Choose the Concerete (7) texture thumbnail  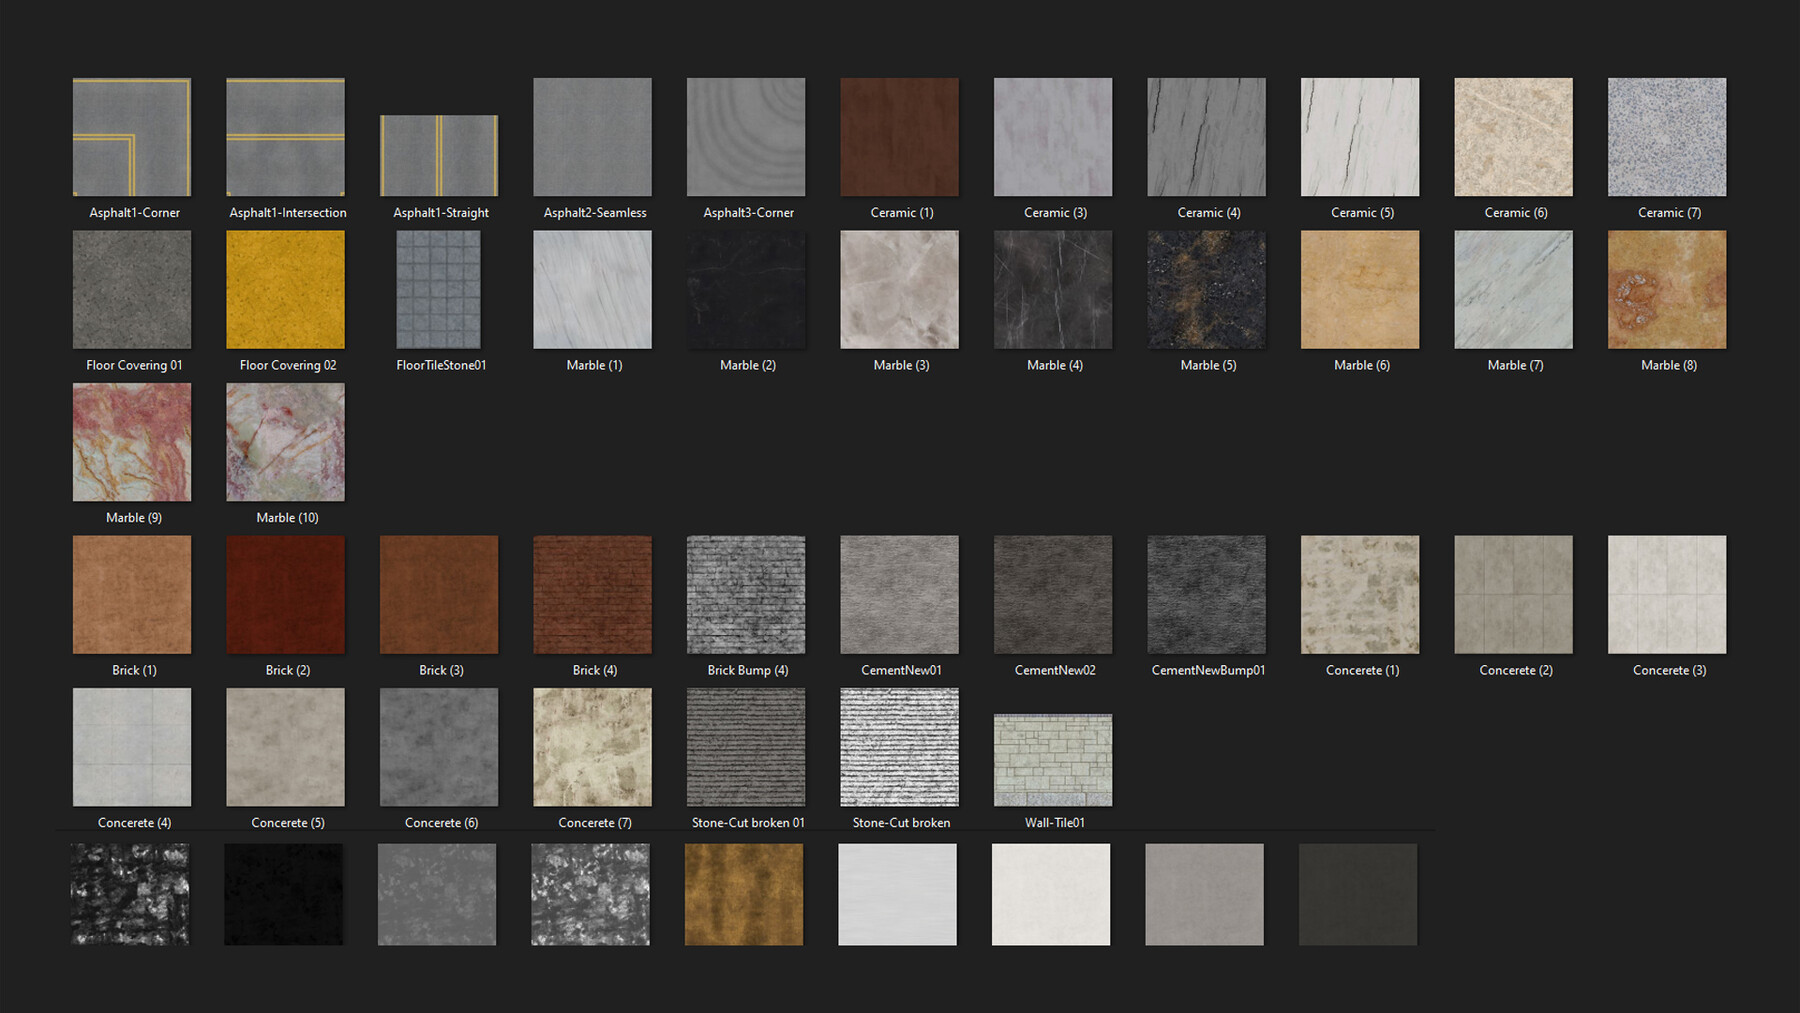coord(593,747)
